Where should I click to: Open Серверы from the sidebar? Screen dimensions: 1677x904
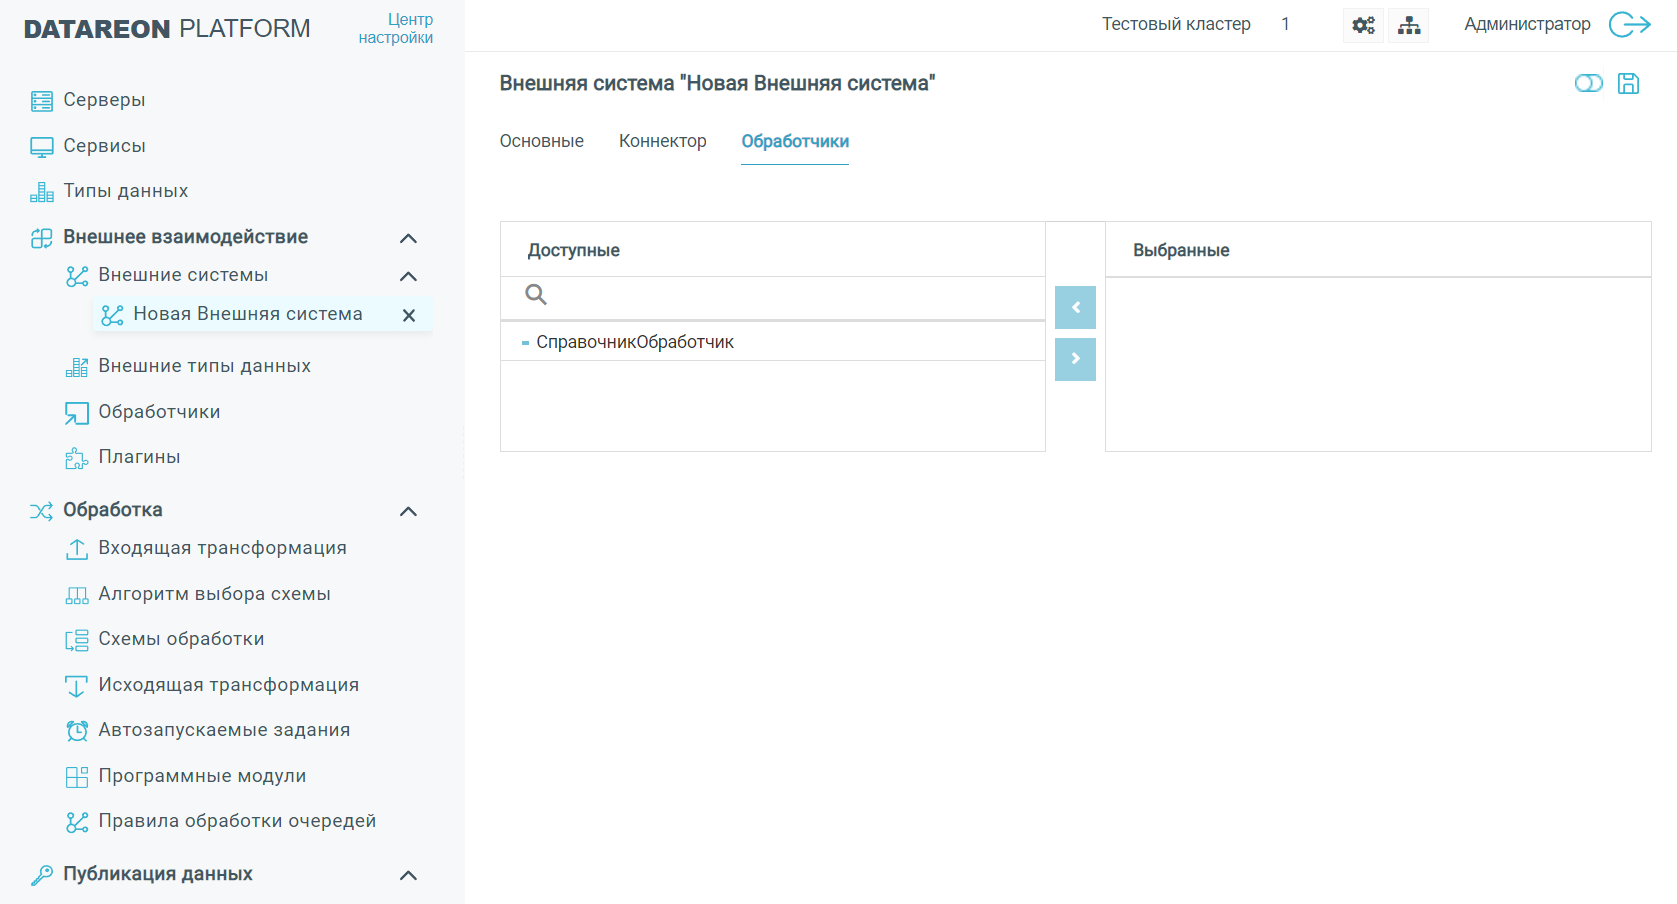point(104,100)
